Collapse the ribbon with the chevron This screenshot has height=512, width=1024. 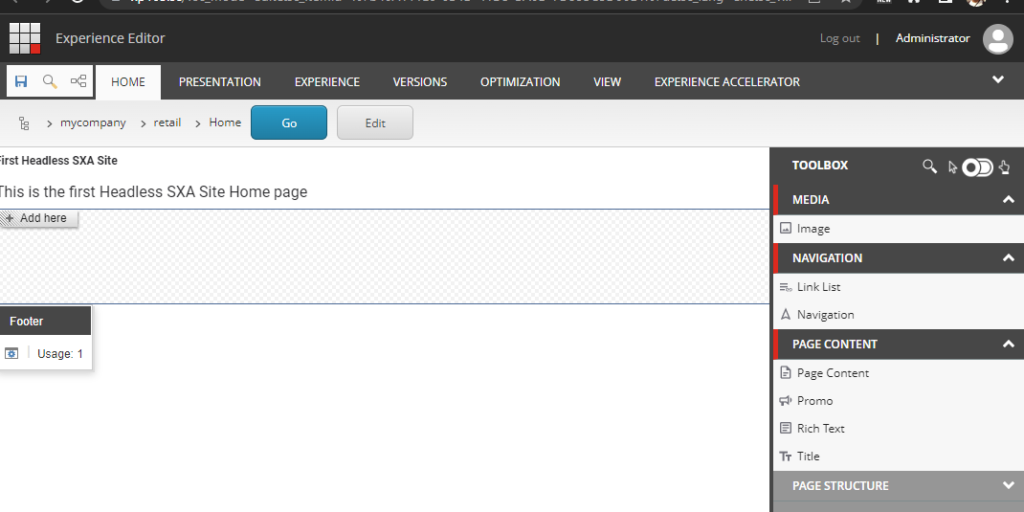click(998, 80)
